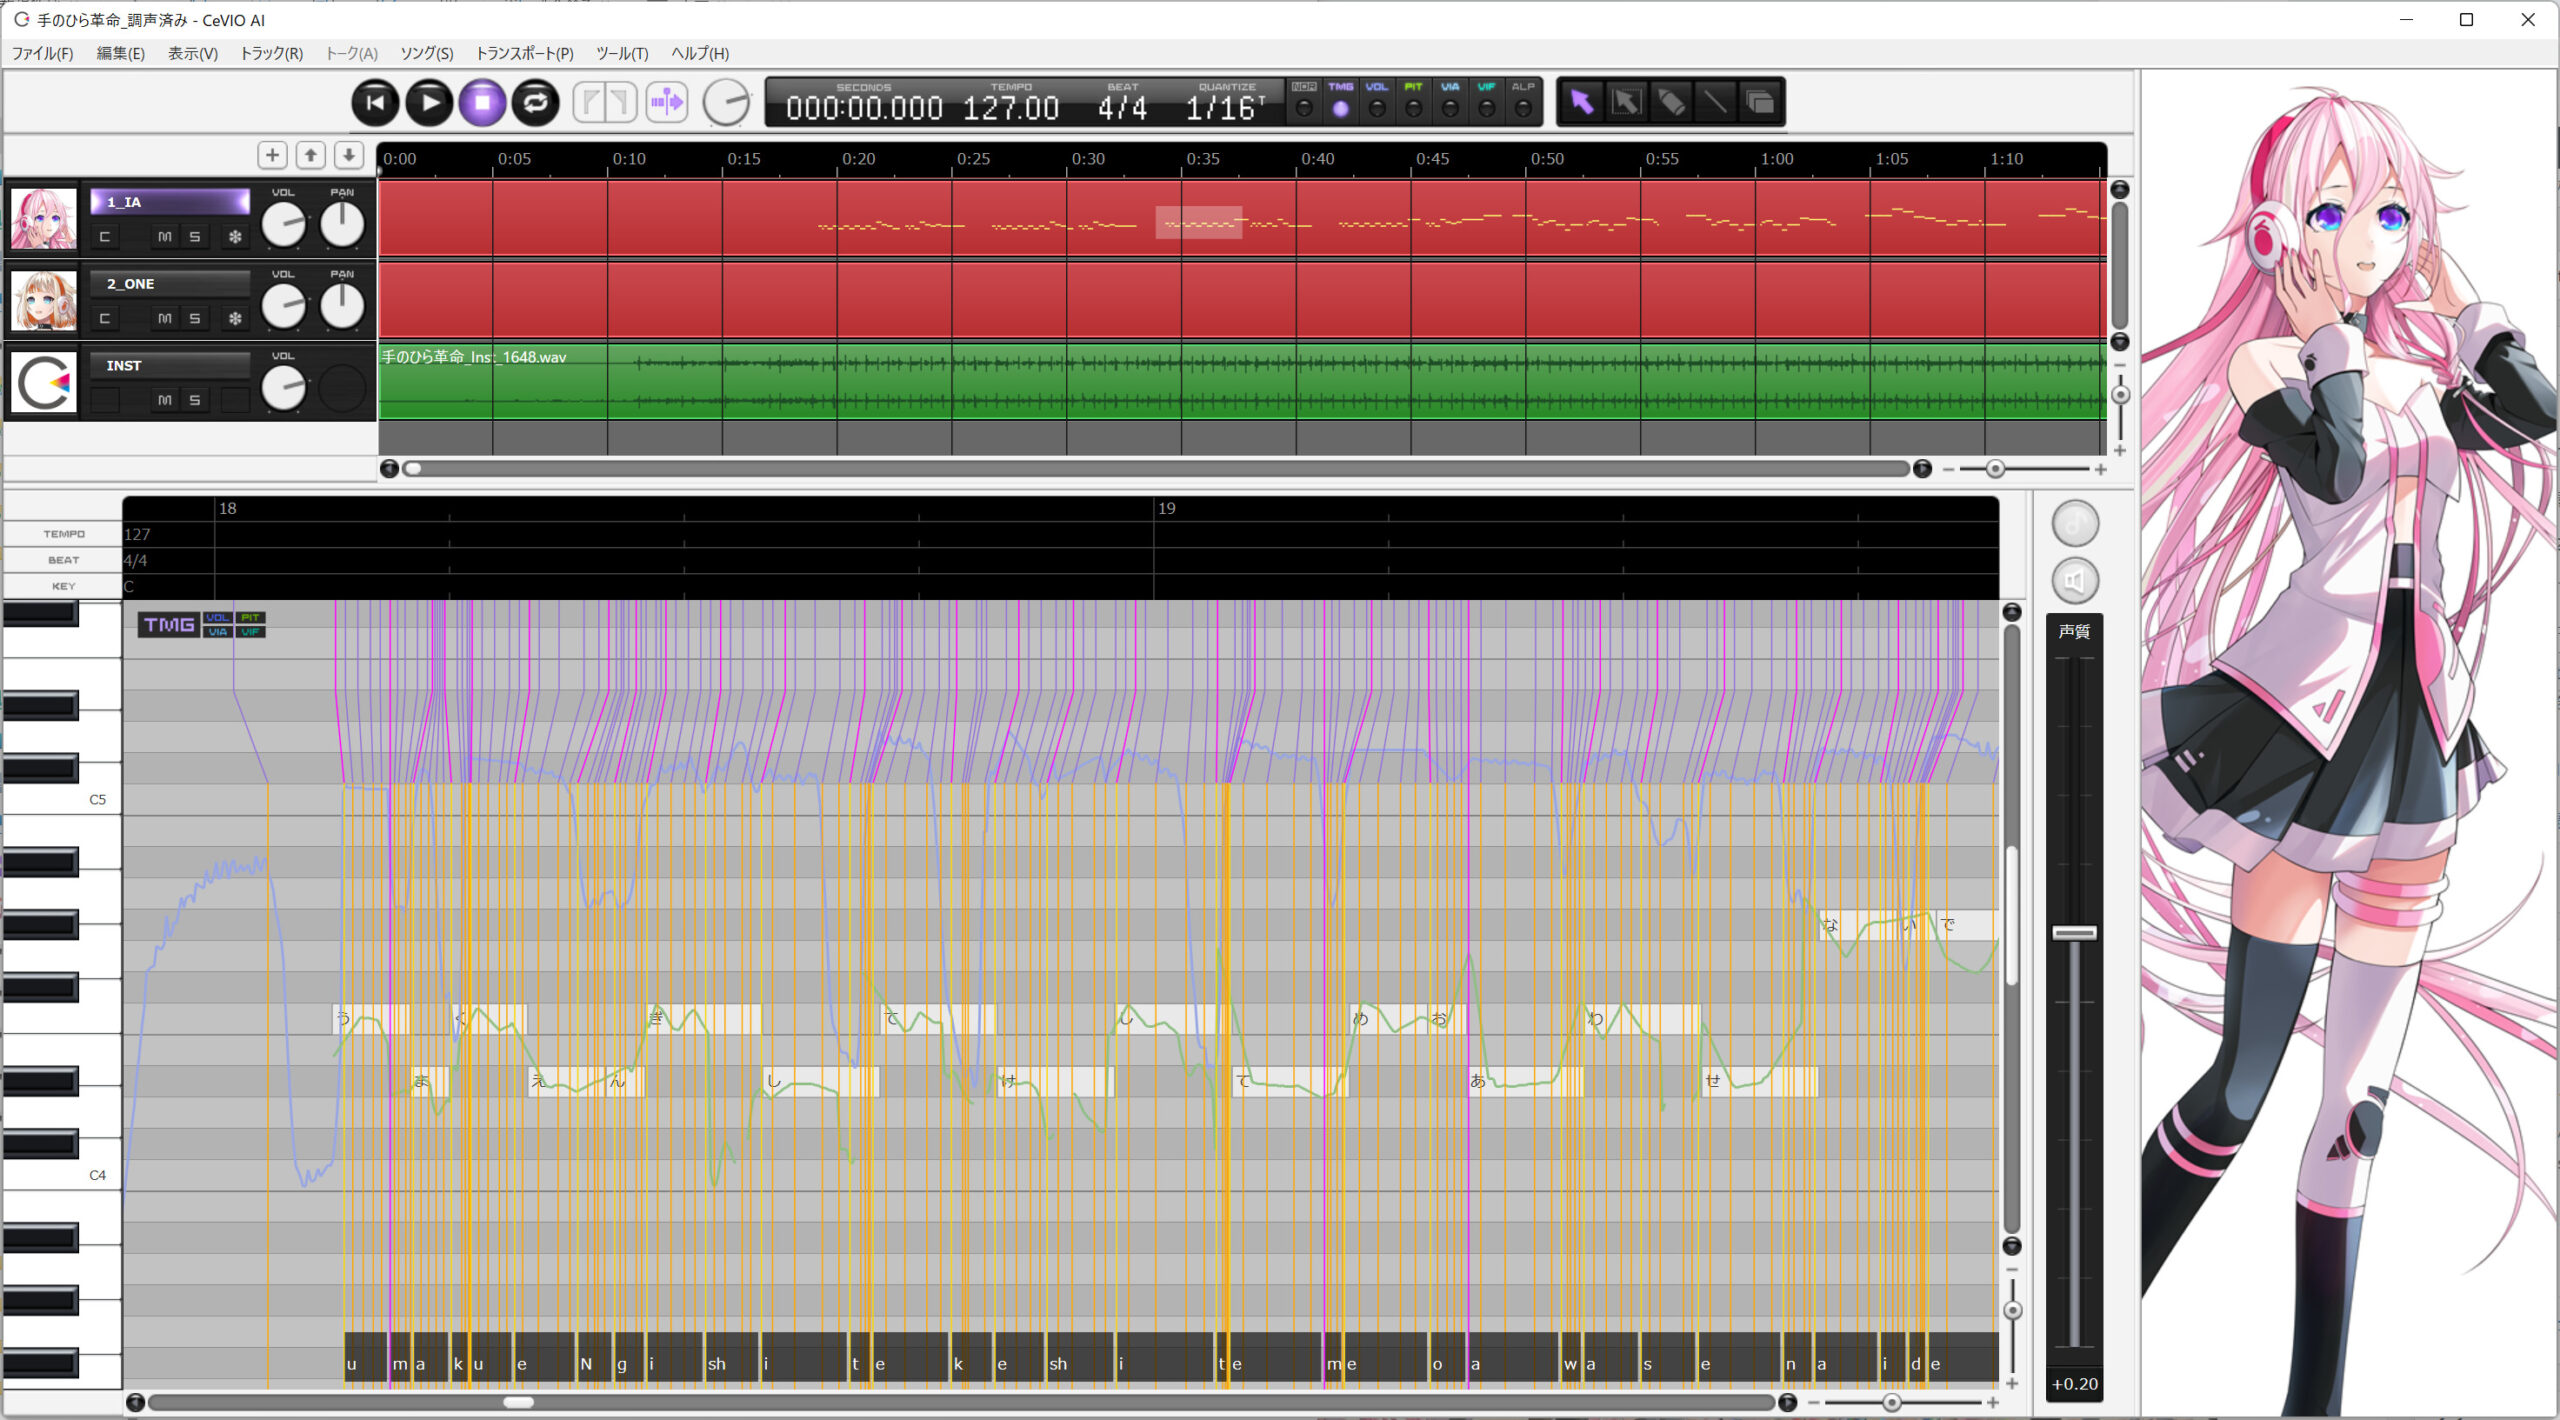Click the INST track CeVIO logo thumbnail
This screenshot has height=1420, width=2560.
[x=43, y=382]
